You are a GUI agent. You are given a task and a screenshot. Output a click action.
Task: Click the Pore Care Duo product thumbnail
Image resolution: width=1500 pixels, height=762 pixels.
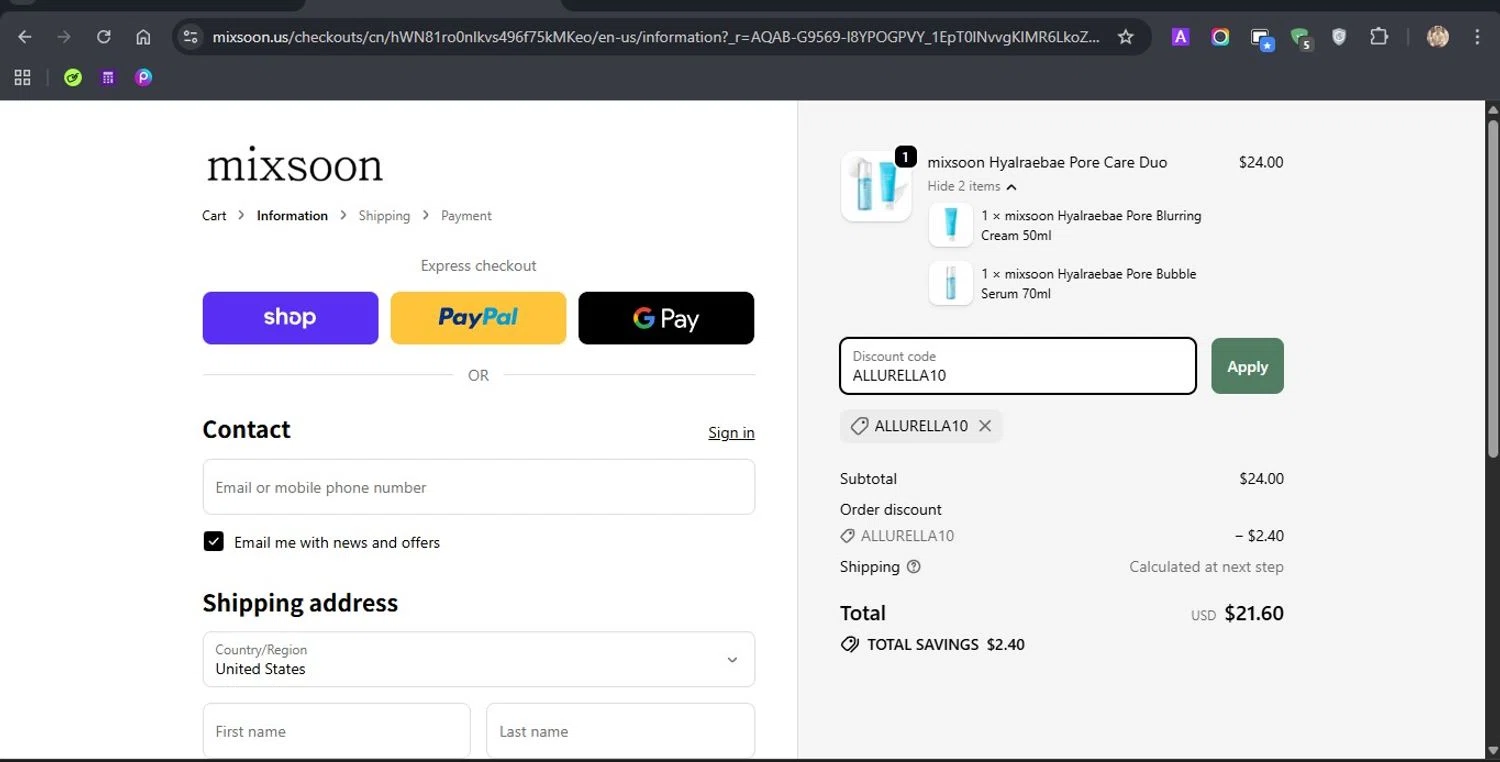876,186
